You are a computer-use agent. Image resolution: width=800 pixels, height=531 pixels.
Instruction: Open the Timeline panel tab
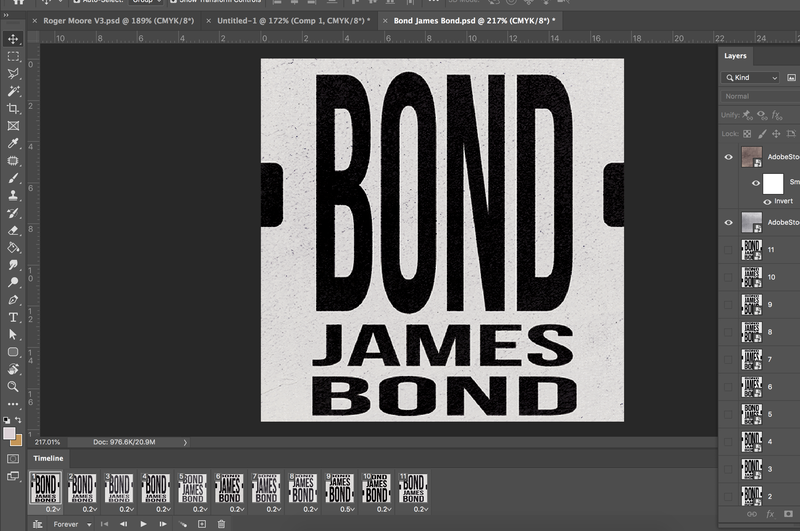tap(48, 458)
